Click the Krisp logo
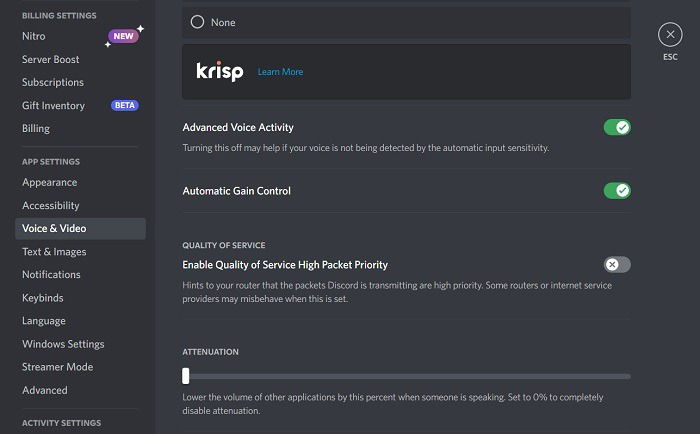700x434 pixels. click(x=220, y=71)
